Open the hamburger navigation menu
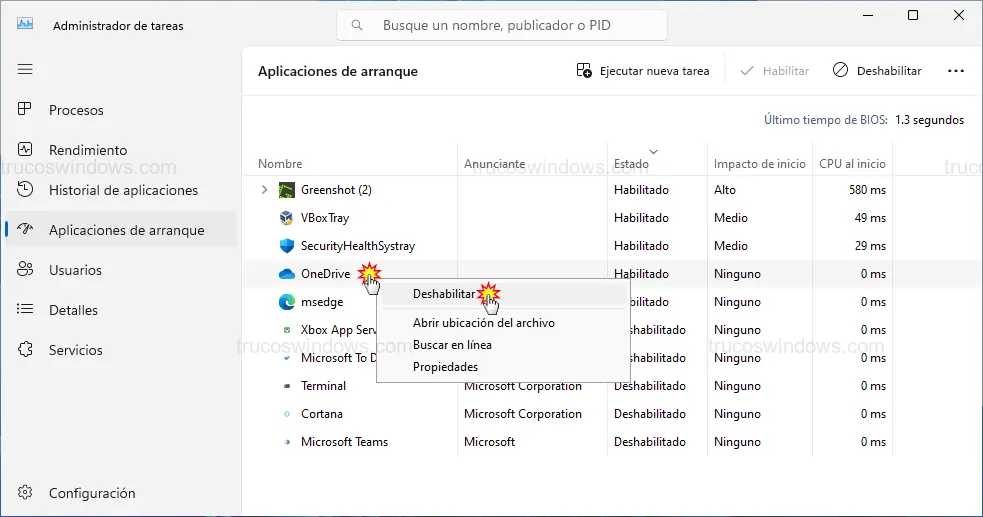Screen dimensions: 983x517 point(25,69)
